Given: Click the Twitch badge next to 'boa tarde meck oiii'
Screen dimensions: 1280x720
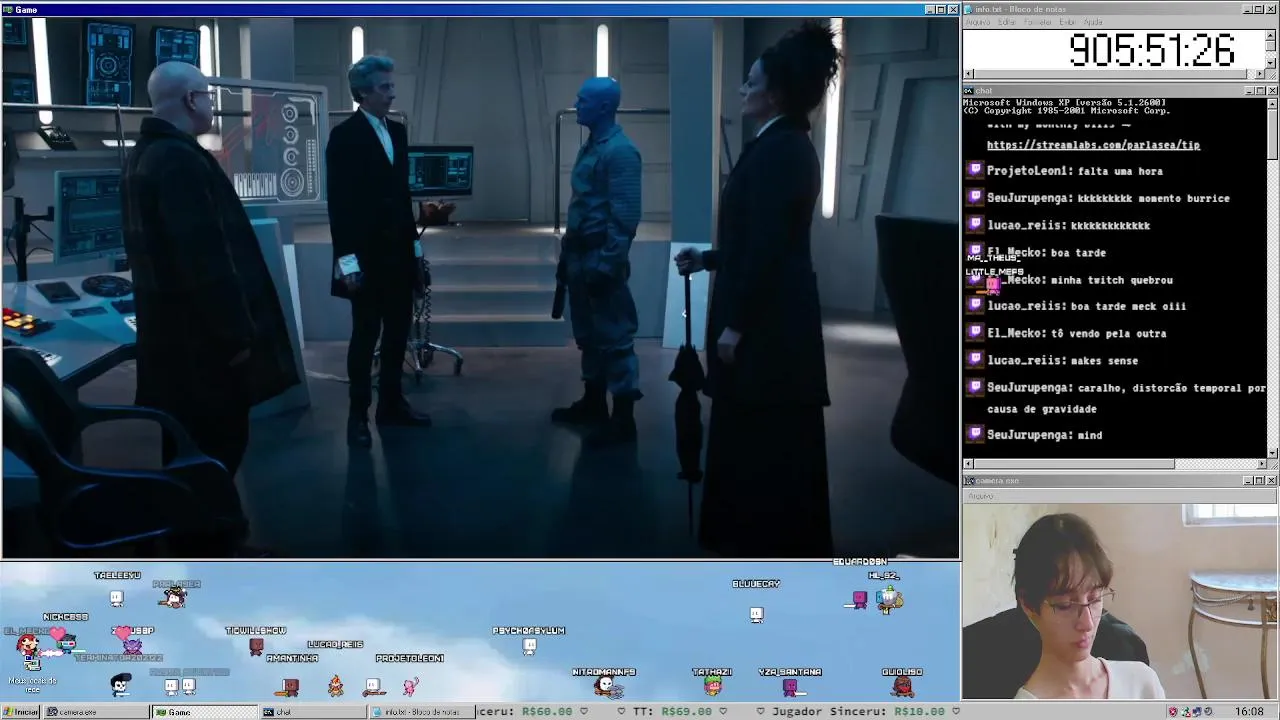Looking at the screenshot, I should pos(975,306).
